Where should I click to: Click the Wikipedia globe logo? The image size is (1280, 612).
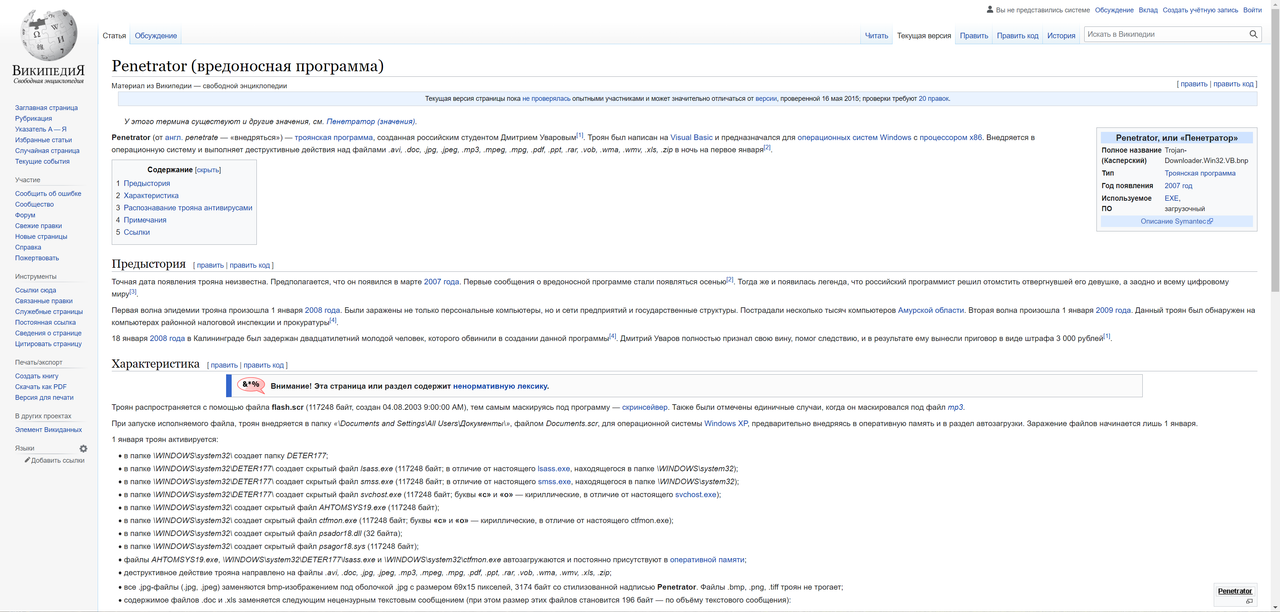pyautogui.click(x=48, y=35)
